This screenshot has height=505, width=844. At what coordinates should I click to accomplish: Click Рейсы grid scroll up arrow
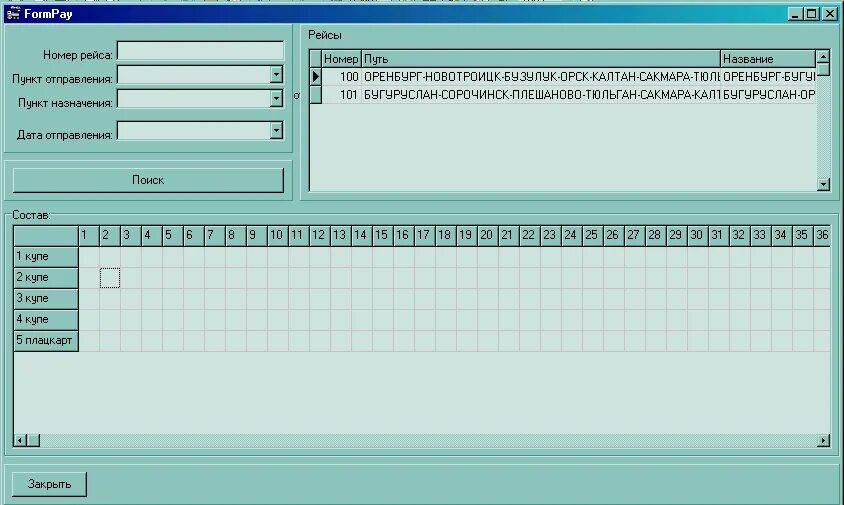(x=823, y=56)
